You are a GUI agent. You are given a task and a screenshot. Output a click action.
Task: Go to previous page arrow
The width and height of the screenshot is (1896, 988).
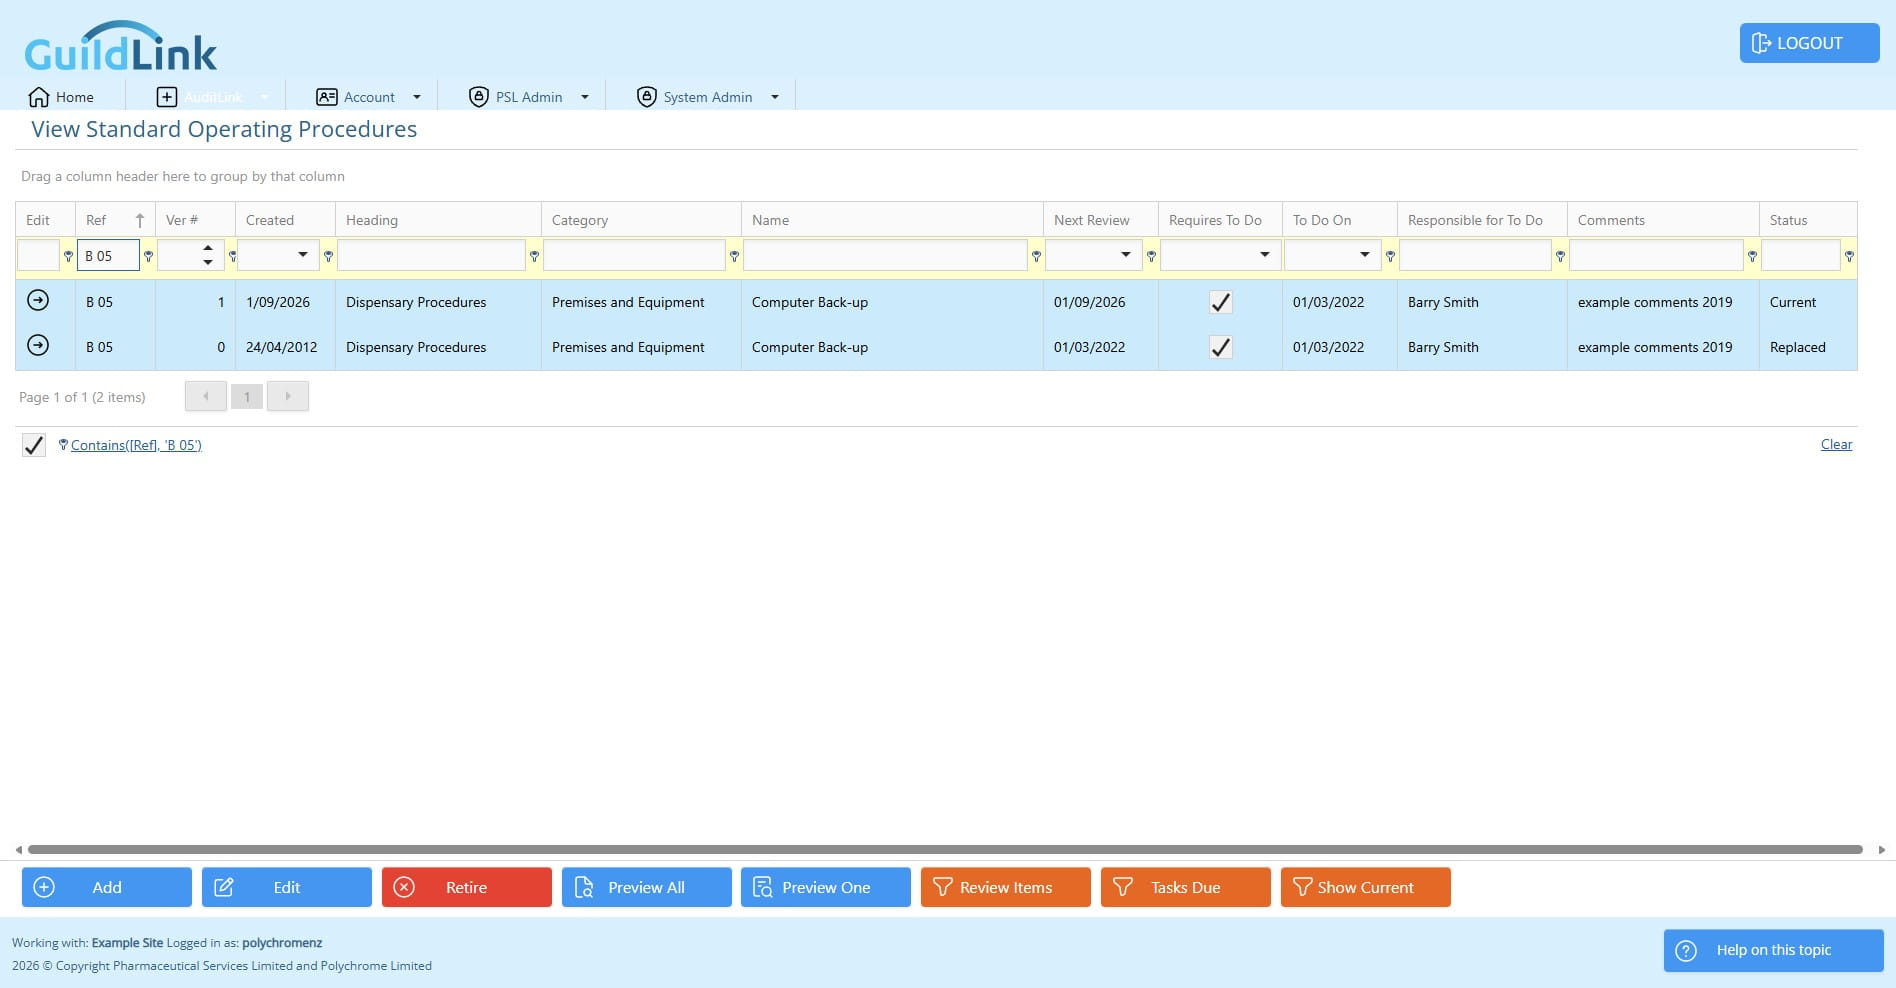(206, 396)
